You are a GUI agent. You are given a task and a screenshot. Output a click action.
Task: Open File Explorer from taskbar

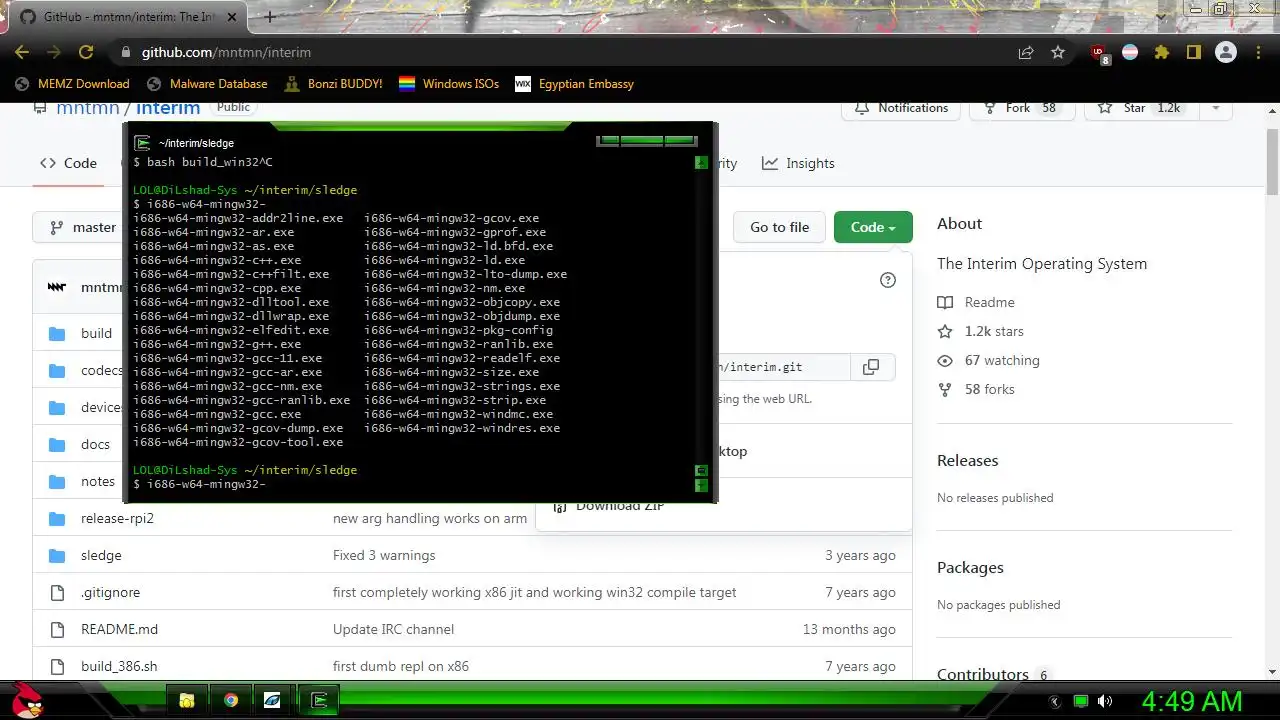pos(187,700)
